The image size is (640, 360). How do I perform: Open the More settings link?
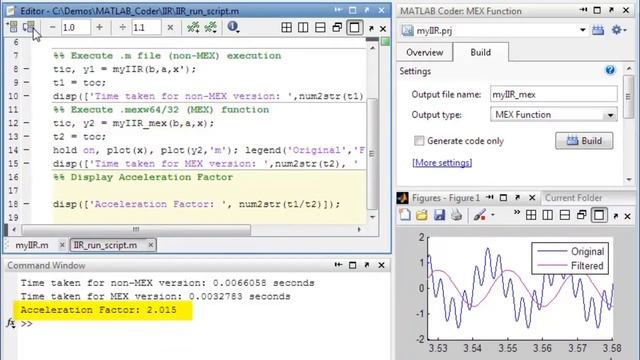(442, 162)
